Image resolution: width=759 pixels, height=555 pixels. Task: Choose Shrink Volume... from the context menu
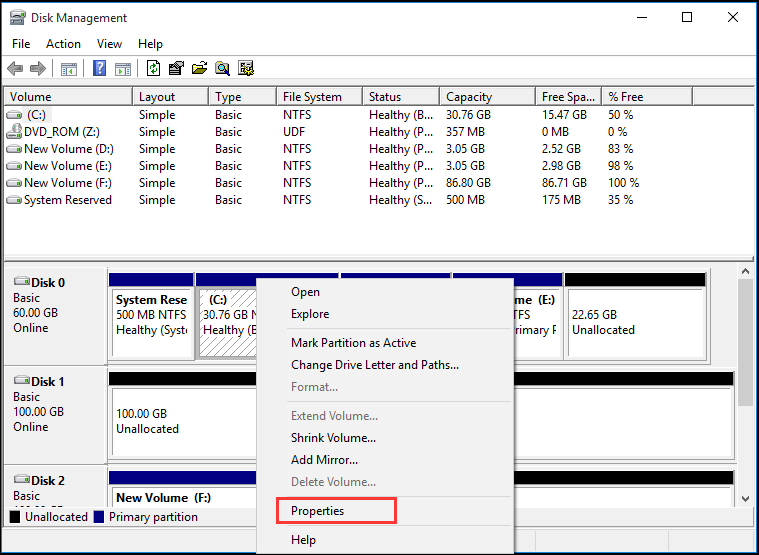coord(333,438)
